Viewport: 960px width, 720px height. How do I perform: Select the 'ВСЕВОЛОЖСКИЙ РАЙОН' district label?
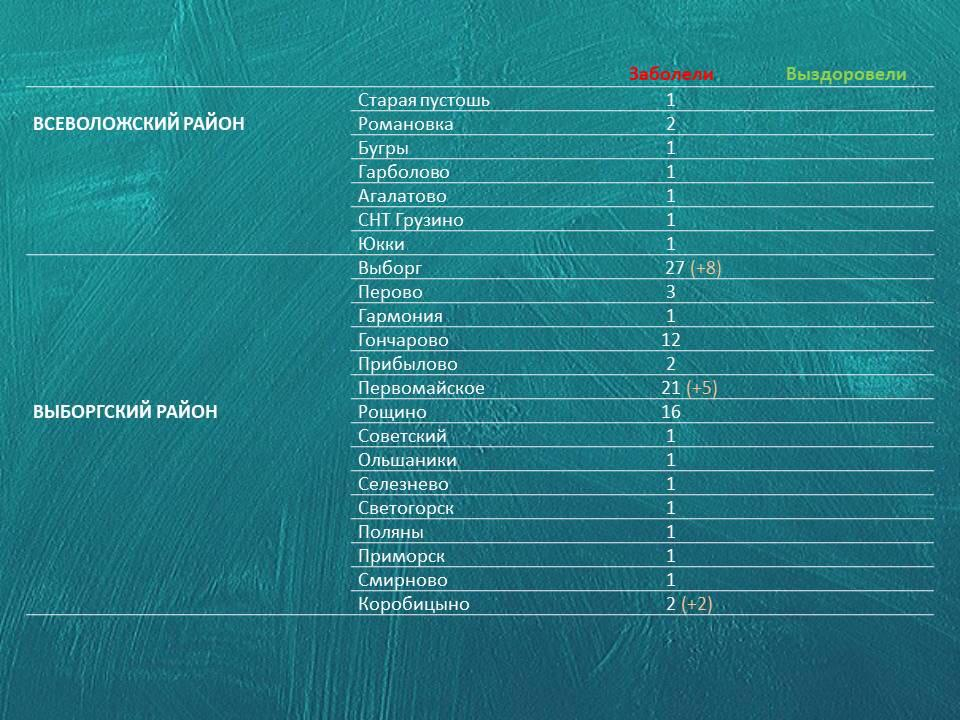138,124
